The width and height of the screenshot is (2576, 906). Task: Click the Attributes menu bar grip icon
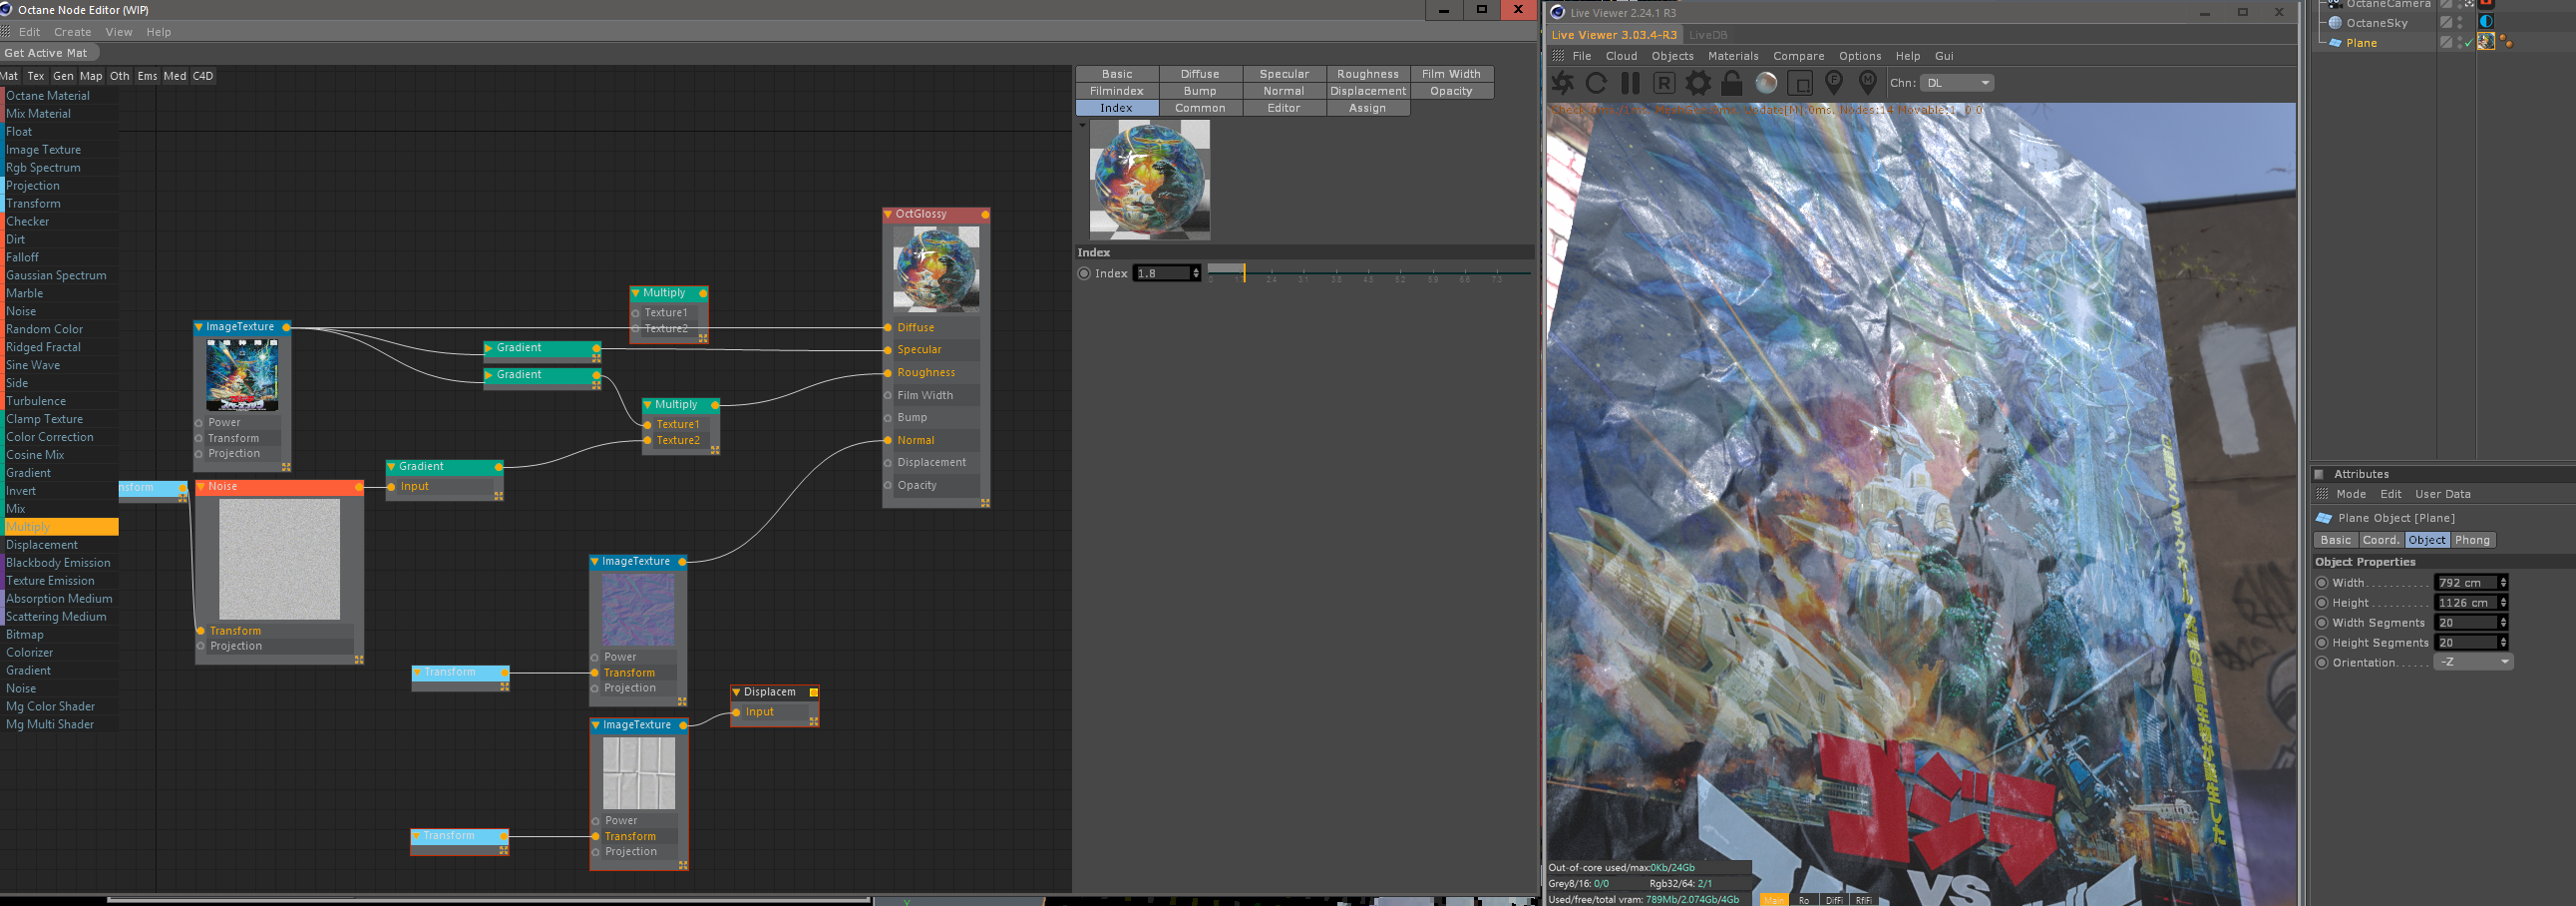(x=2322, y=494)
